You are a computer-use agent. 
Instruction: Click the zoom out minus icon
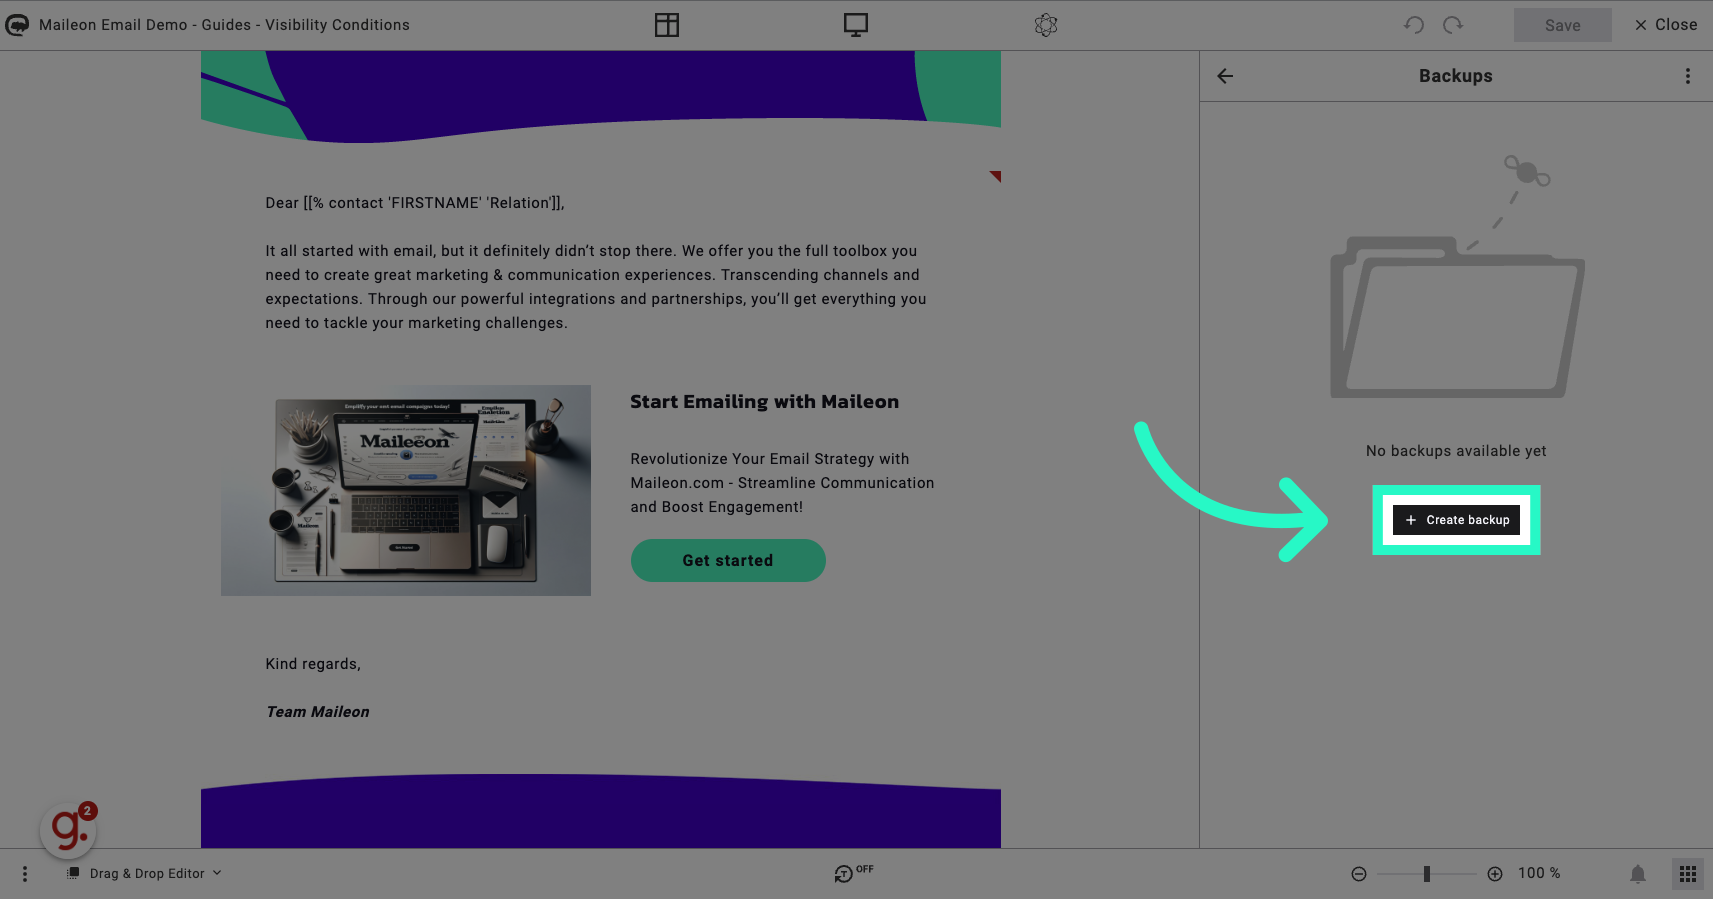click(x=1359, y=874)
